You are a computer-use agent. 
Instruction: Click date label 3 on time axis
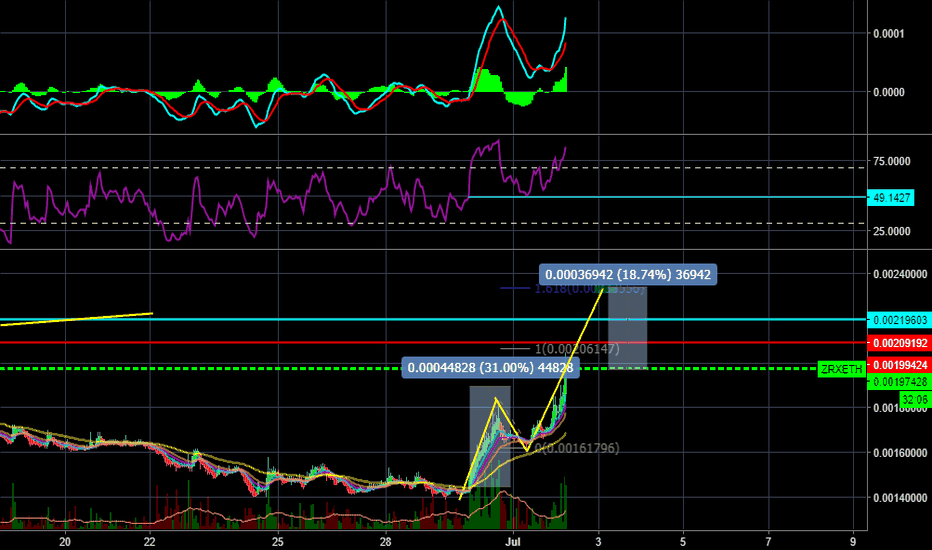pos(599,542)
